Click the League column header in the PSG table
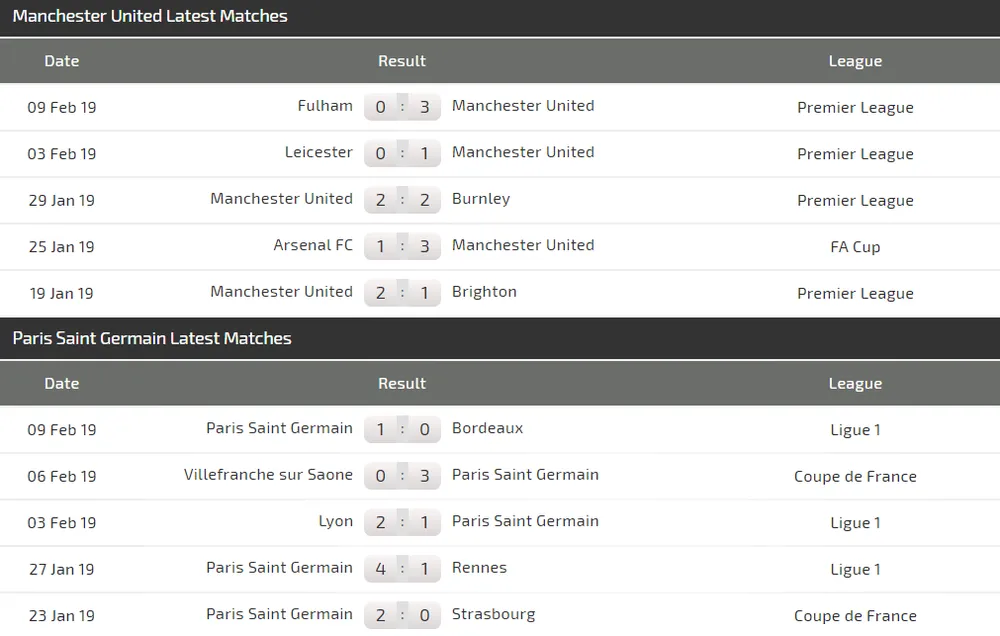The width and height of the screenshot is (1000, 636). click(x=855, y=384)
